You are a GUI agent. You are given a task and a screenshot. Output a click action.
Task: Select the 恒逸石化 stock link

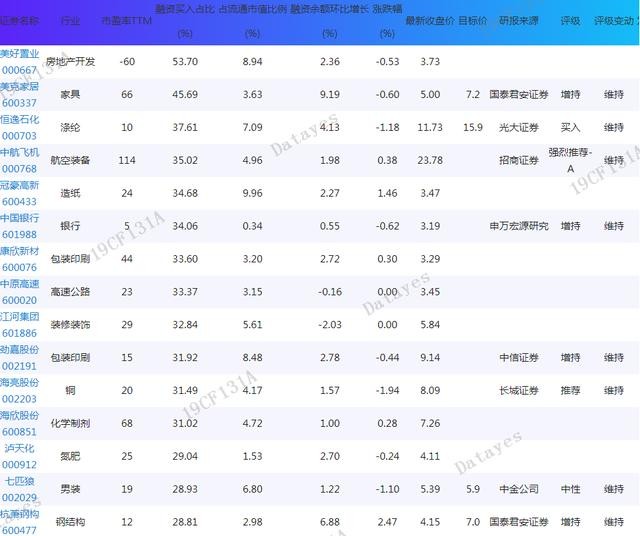coord(20,127)
